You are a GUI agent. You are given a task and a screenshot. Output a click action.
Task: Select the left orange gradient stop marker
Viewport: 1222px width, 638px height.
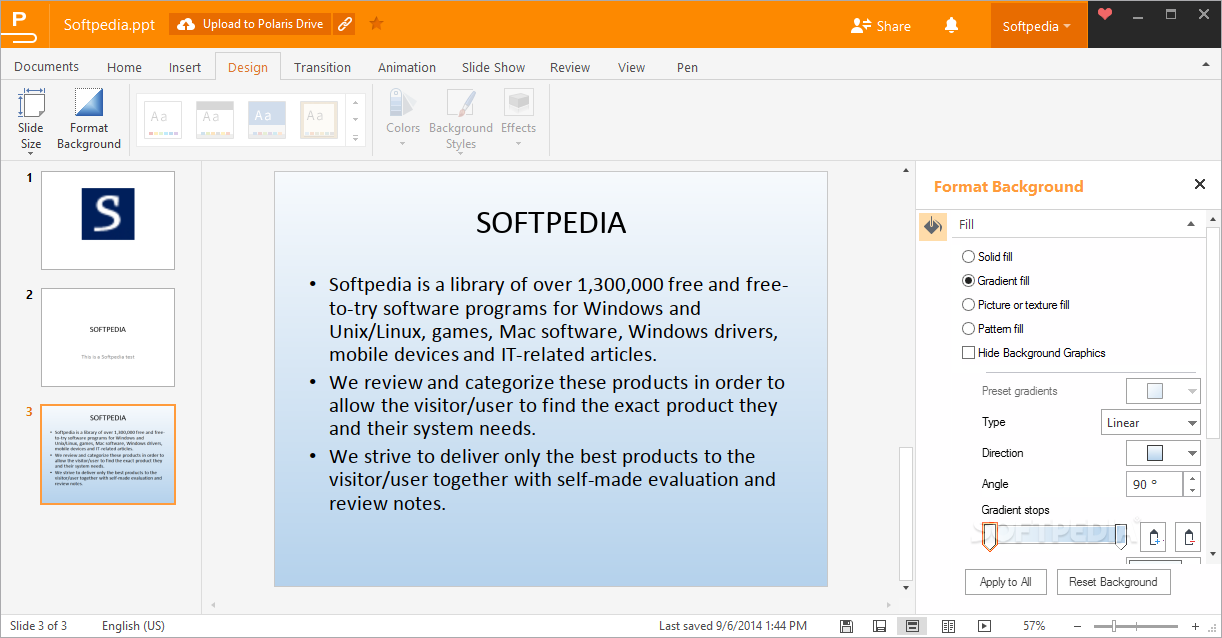989,537
